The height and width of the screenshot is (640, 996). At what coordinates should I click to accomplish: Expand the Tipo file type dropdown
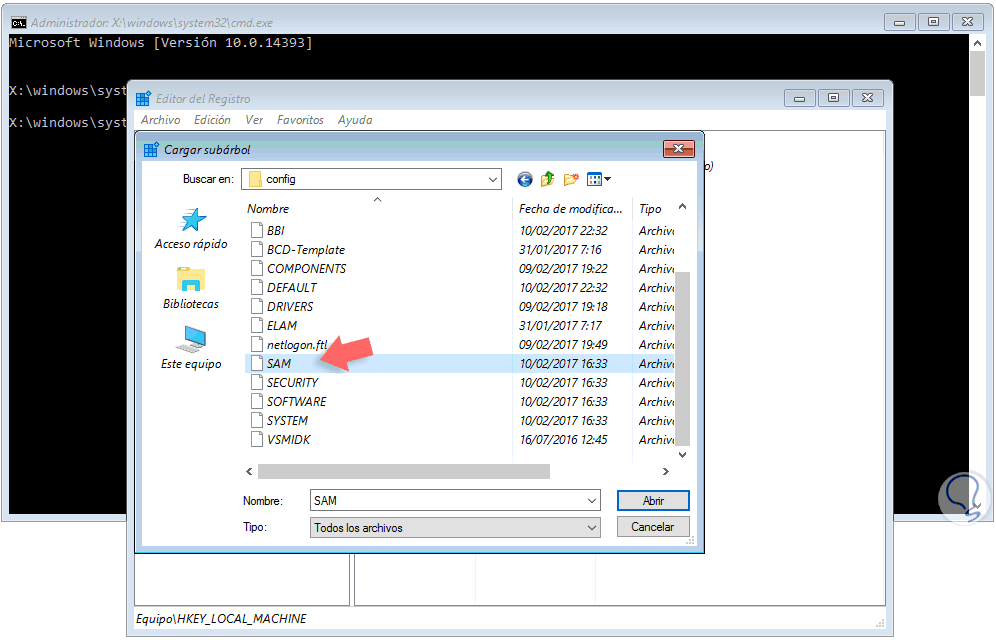pyautogui.click(x=591, y=528)
